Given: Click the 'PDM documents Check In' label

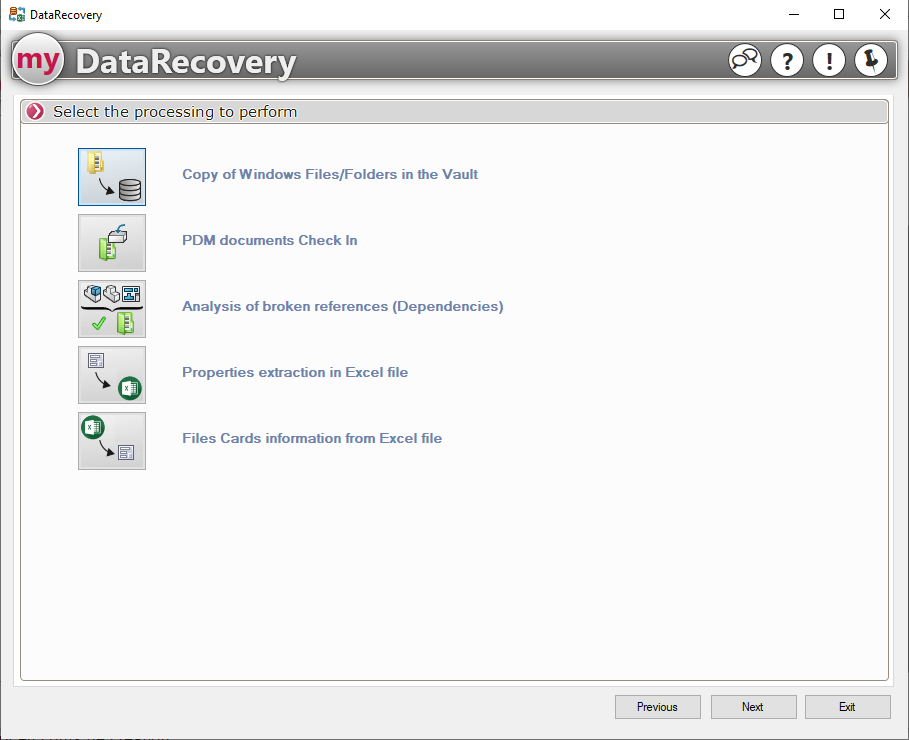Looking at the screenshot, I should (269, 240).
